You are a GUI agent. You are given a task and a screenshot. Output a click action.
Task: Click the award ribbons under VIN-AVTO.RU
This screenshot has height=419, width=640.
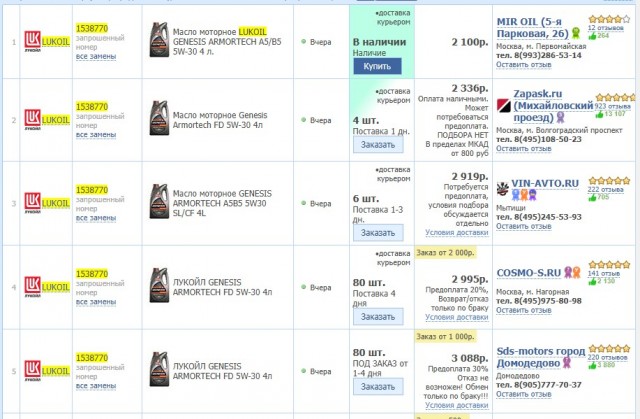click(x=524, y=195)
